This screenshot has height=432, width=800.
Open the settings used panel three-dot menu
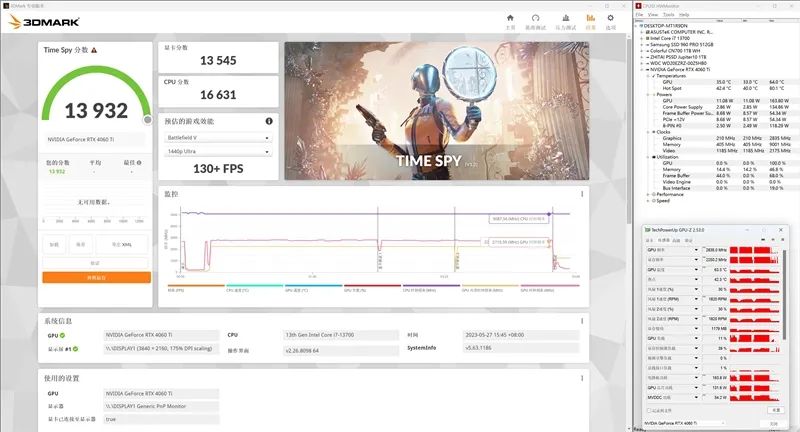[x=582, y=378]
